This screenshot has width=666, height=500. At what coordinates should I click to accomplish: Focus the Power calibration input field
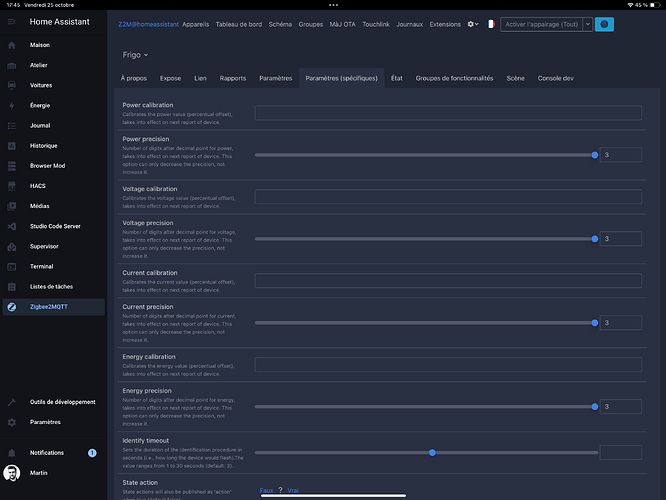pyautogui.click(x=448, y=113)
